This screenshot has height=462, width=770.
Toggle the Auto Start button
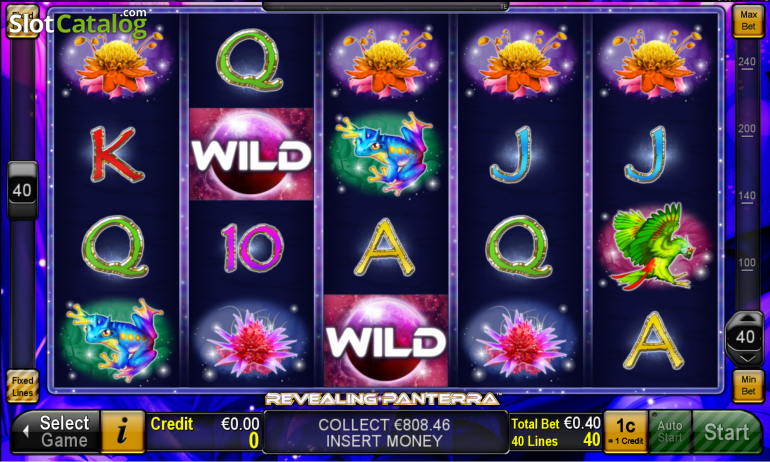coord(670,432)
